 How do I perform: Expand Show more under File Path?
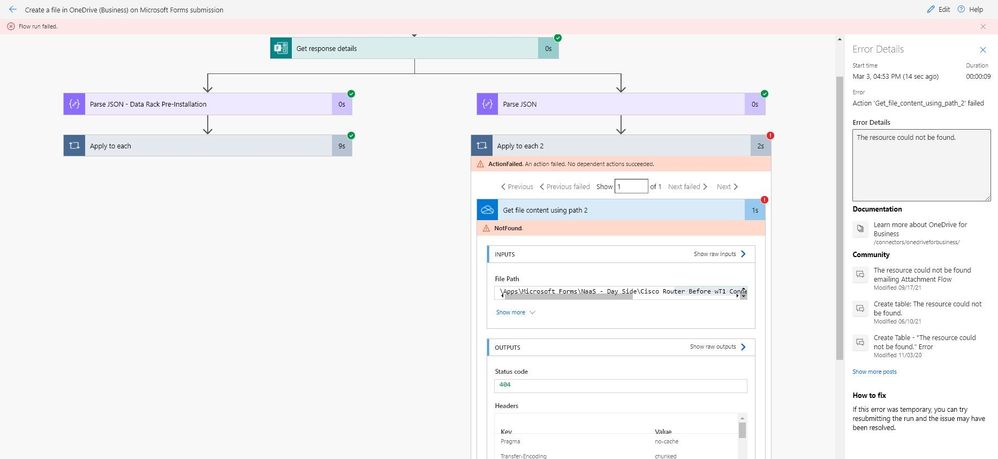click(516, 313)
